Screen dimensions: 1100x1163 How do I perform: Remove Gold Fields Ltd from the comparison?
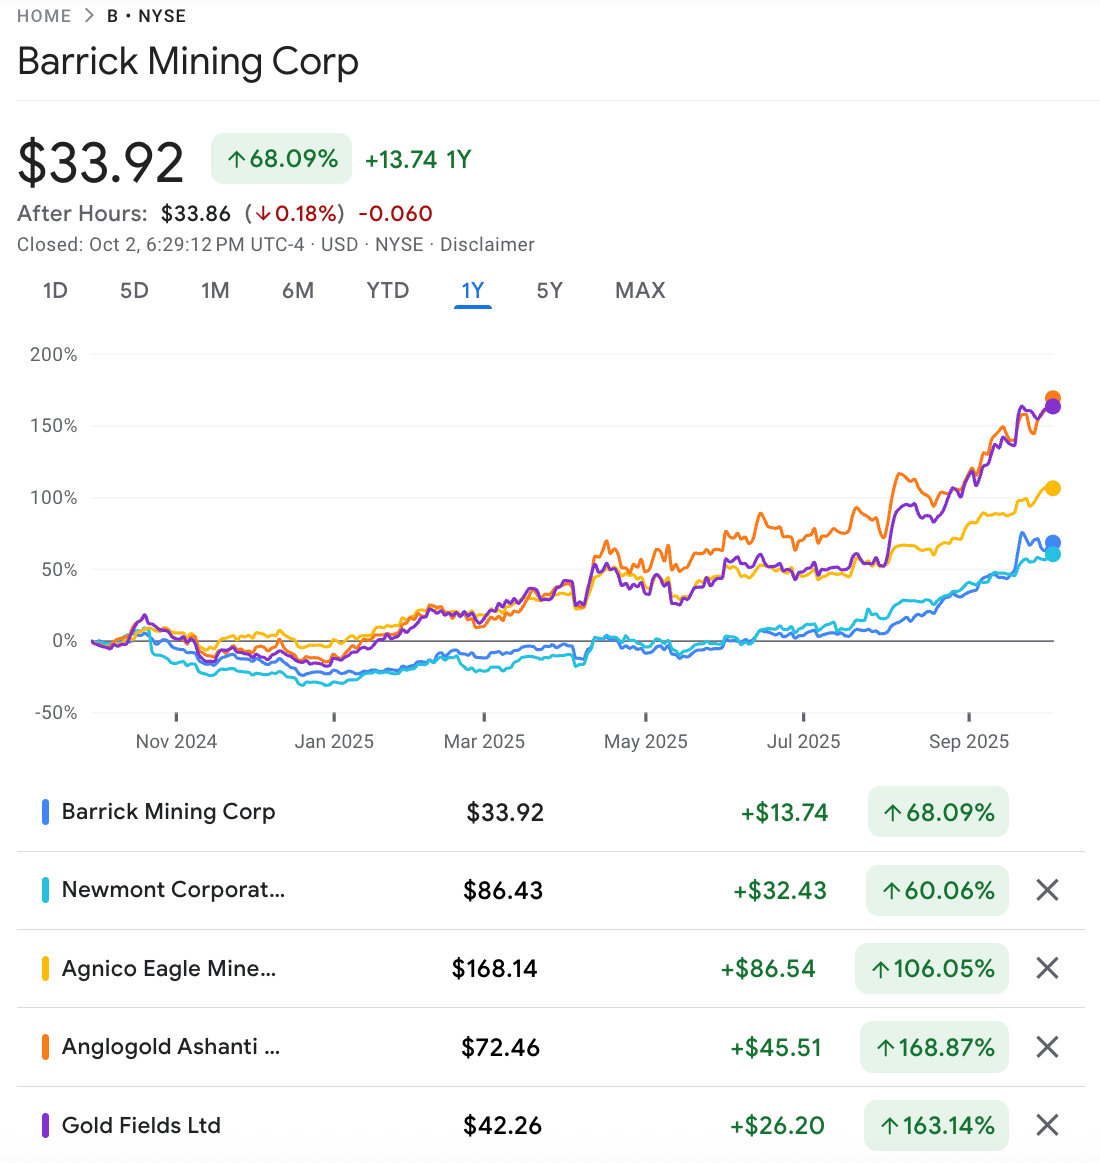pyautogui.click(x=1046, y=1125)
